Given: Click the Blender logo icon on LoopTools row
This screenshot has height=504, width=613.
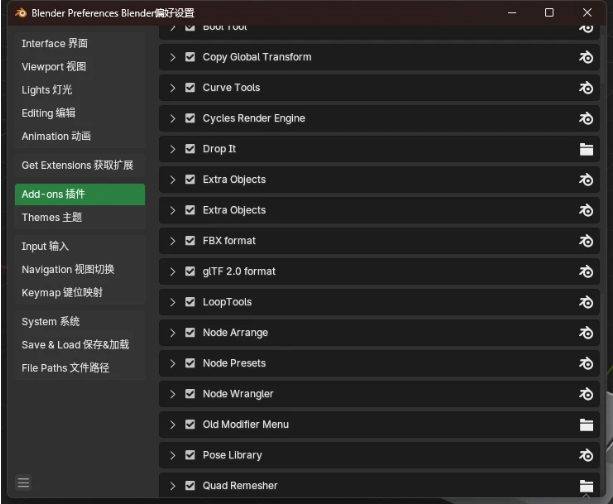Looking at the screenshot, I should [586, 302].
